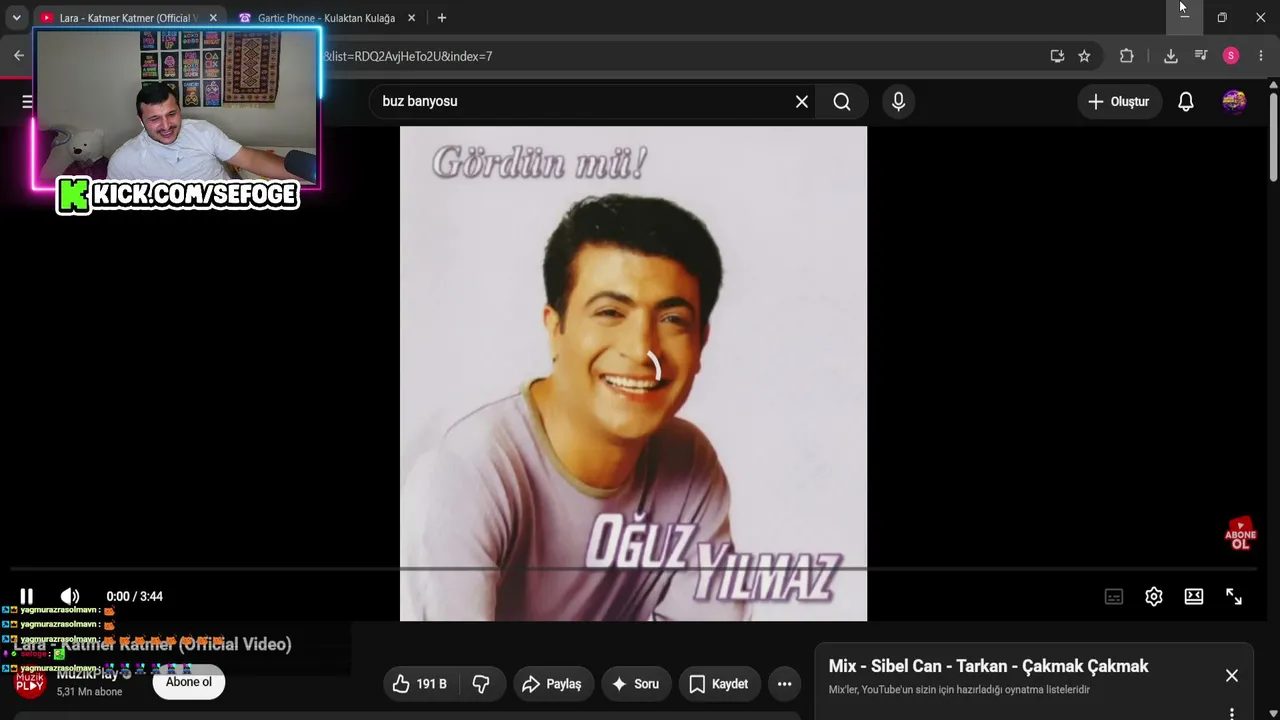
Task: Pause the video with the pause button
Action: pyautogui.click(x=27, y=596)
